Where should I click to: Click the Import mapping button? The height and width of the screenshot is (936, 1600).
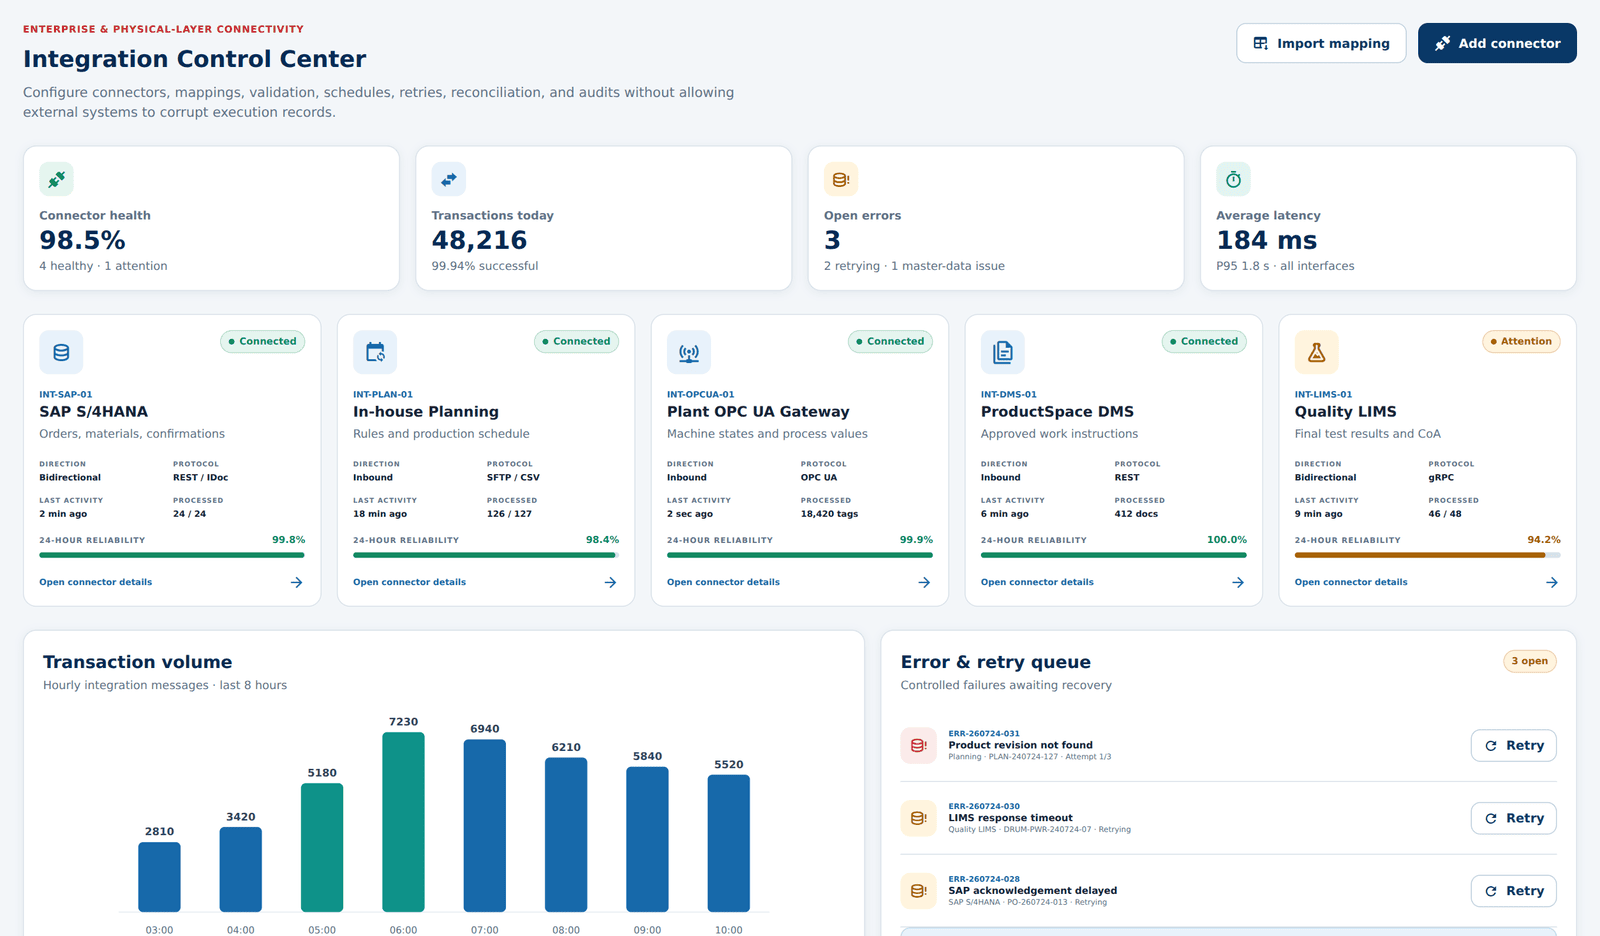(1321, 43)
